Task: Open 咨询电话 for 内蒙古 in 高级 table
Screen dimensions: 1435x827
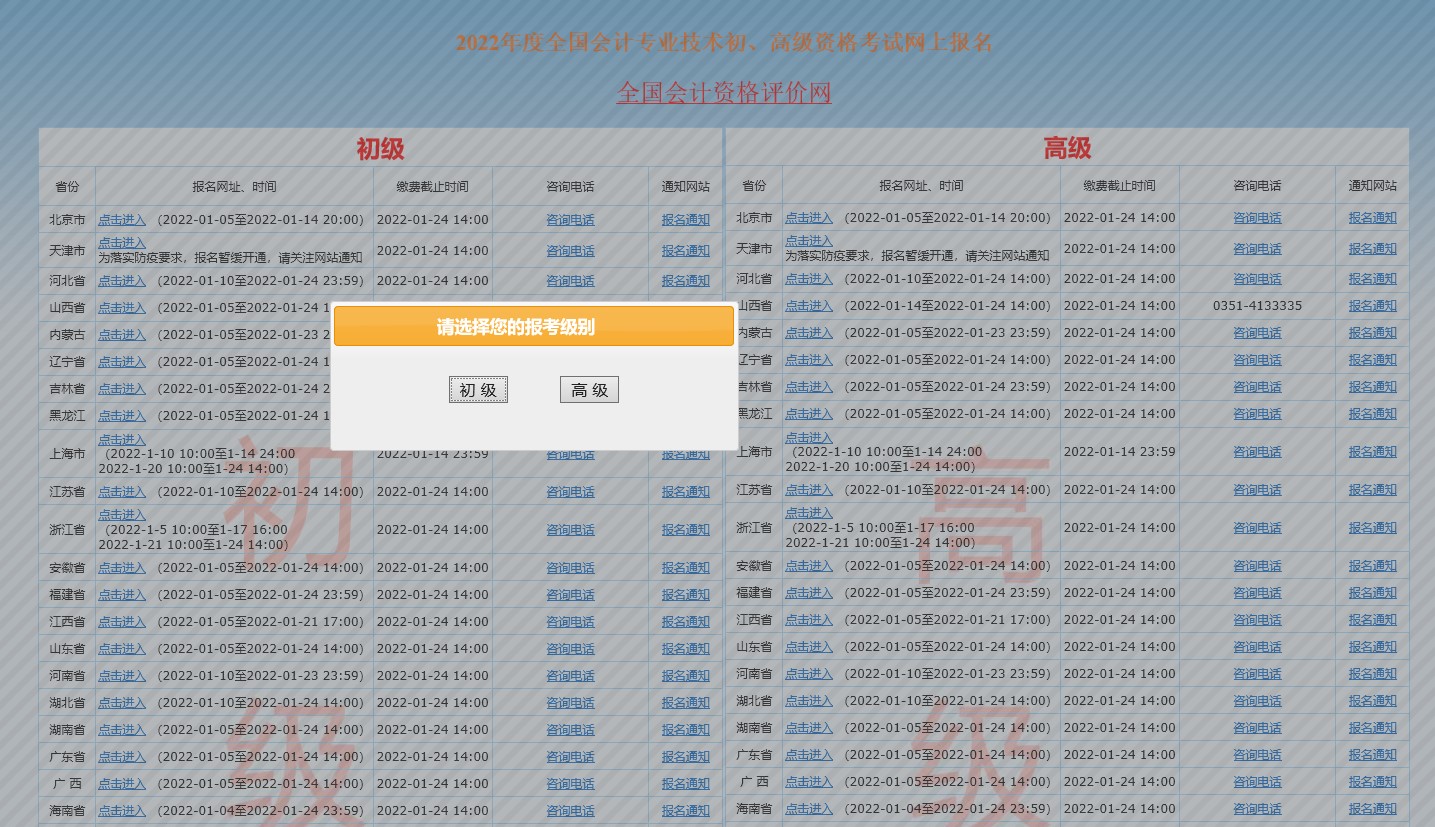Action: (x=1257, y=333)
